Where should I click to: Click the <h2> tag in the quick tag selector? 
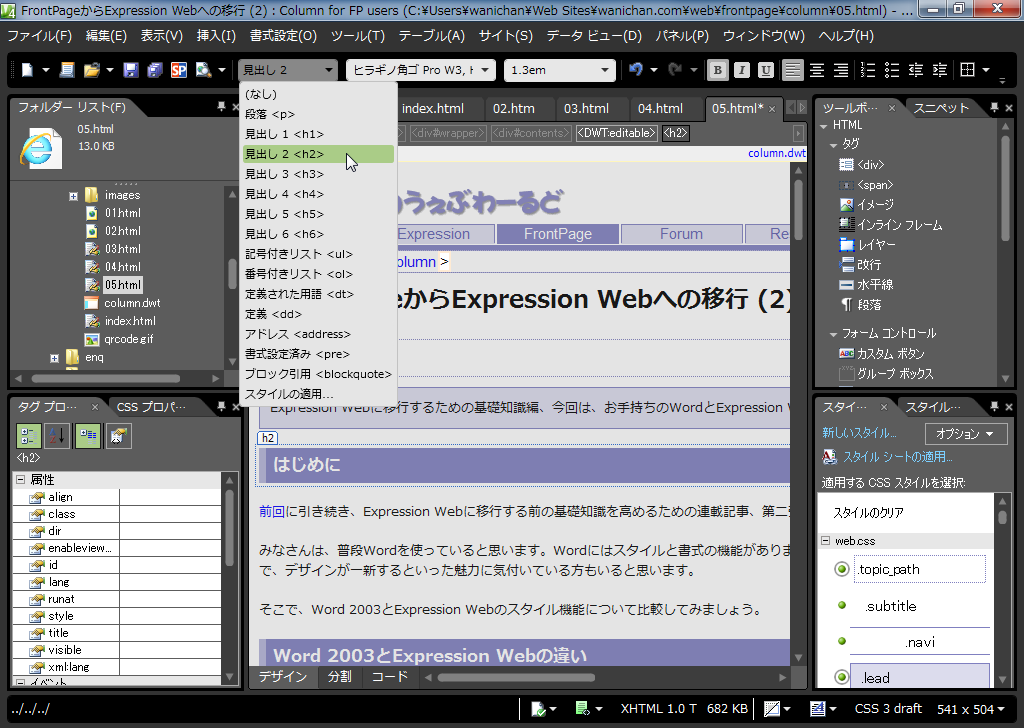(675, 133)
